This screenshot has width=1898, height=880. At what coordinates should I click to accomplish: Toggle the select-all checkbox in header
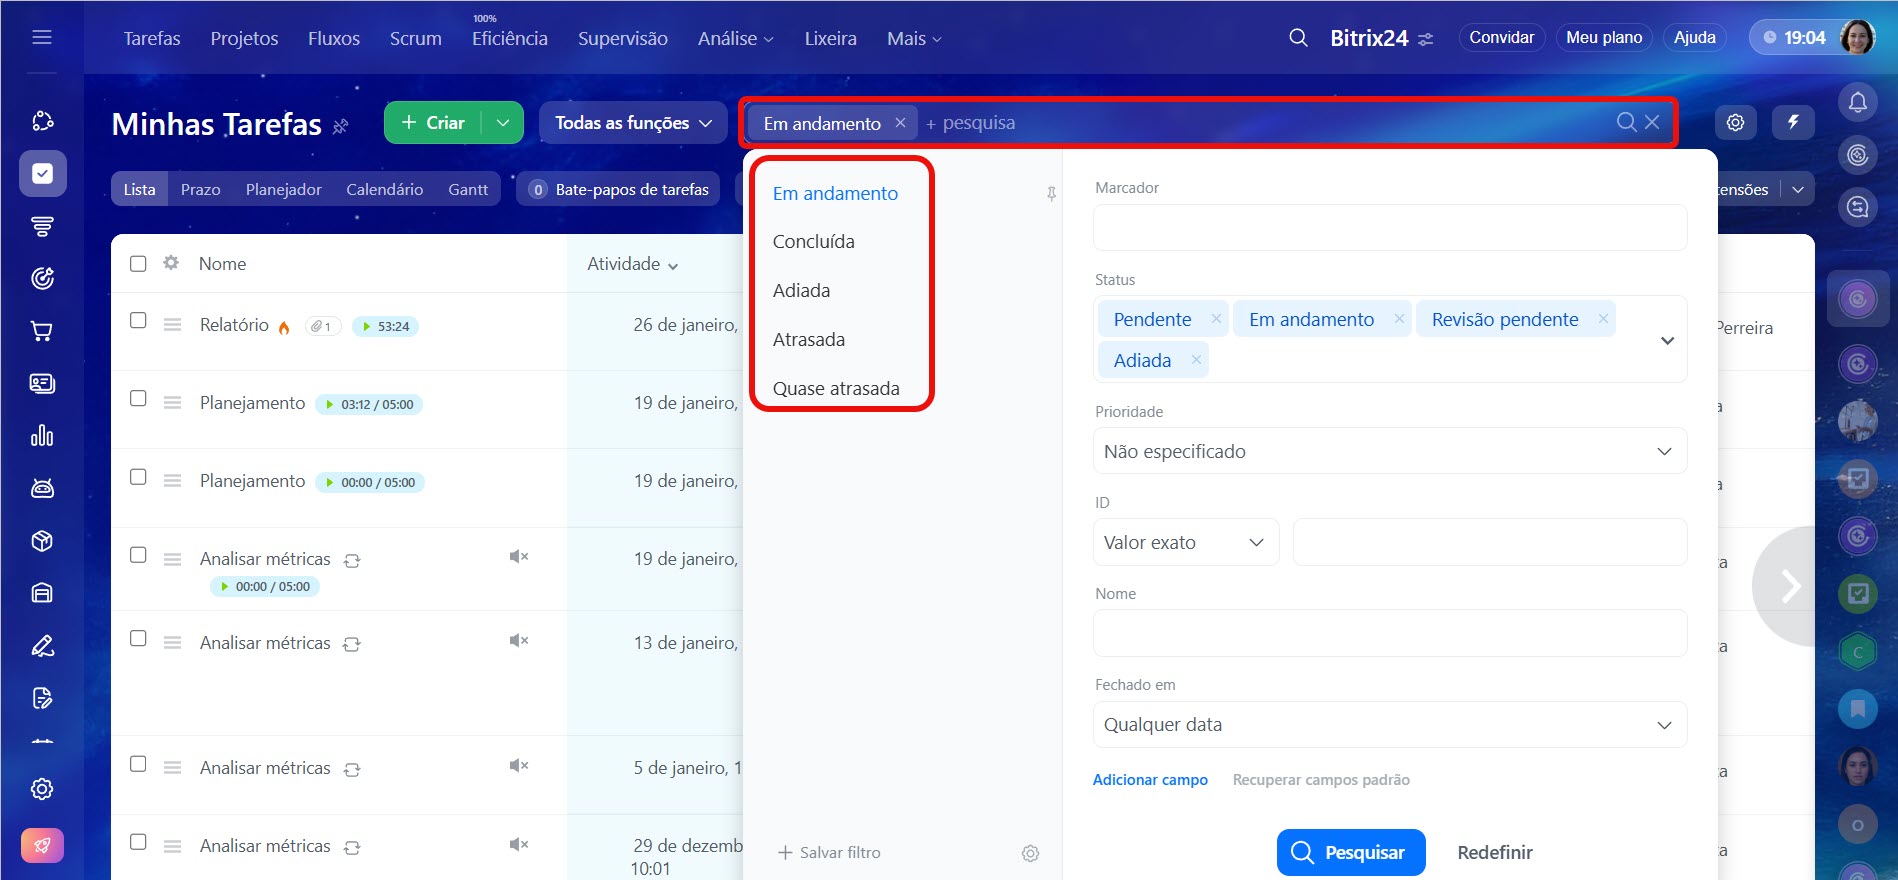138,264
